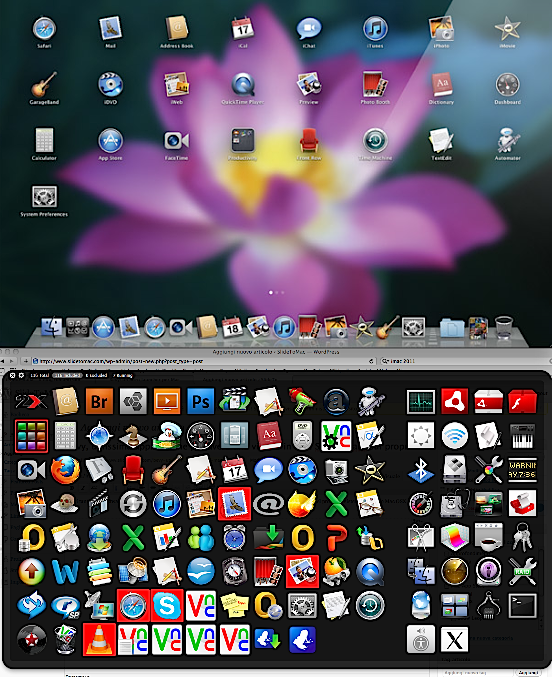This screenshot has width=552, height=677.
Task: Select Terminal in switcher panel
Action: (x=523, y=605)
